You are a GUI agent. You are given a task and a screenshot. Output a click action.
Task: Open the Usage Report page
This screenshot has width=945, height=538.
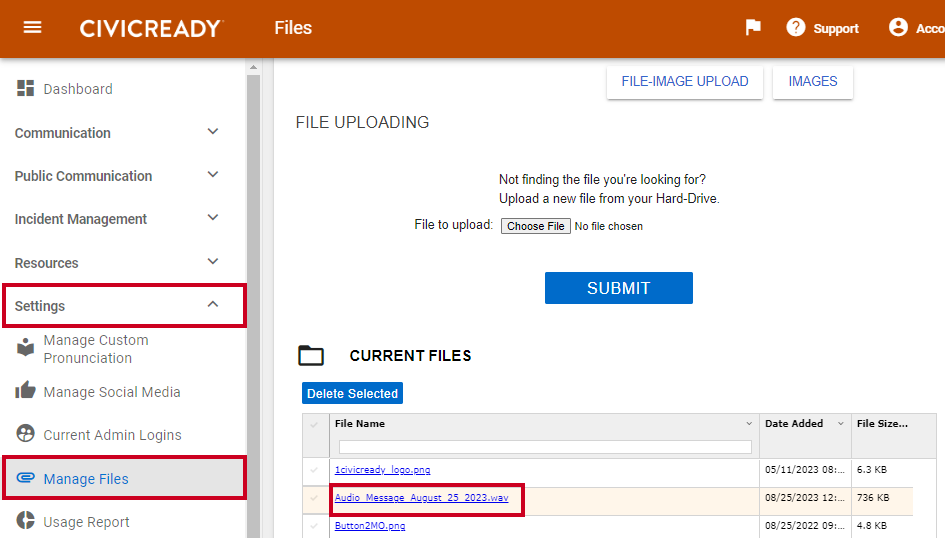(x=86, y=522)
